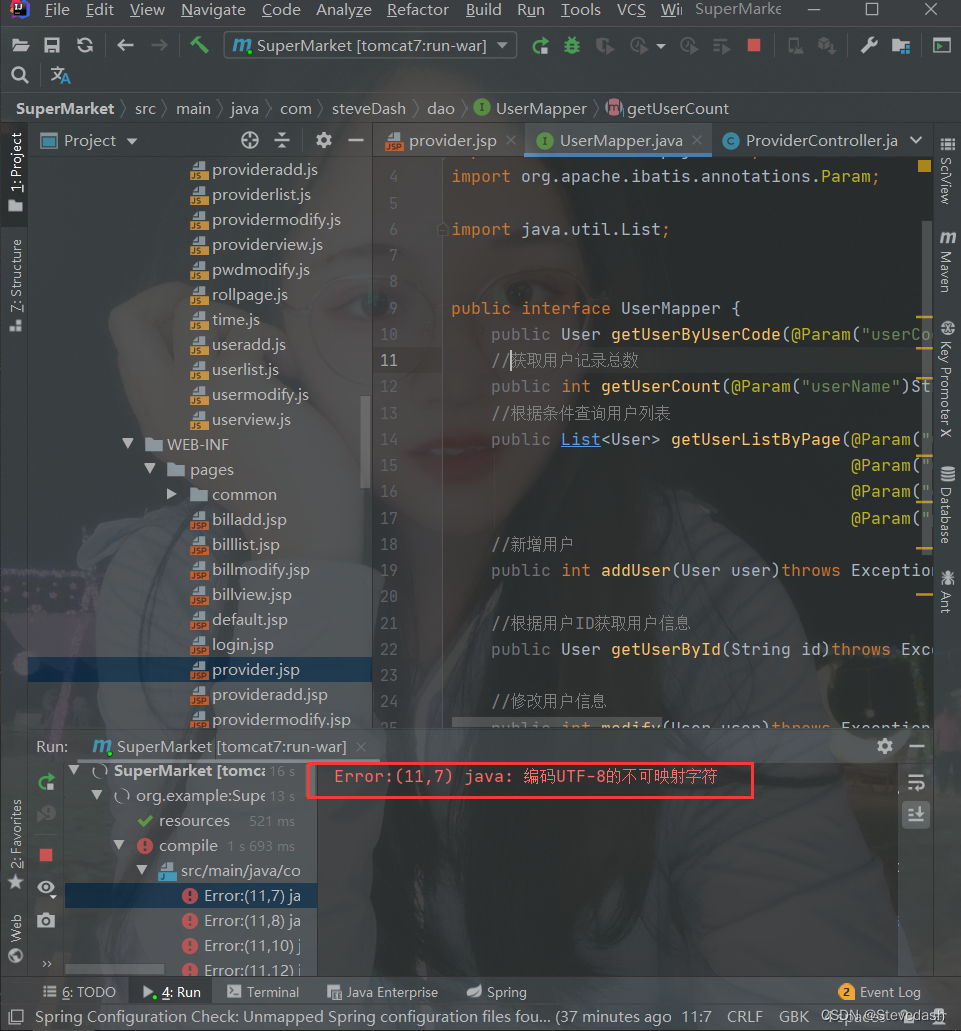
Task: Toggle the Database tool window
Action: [x=947, y=504]
